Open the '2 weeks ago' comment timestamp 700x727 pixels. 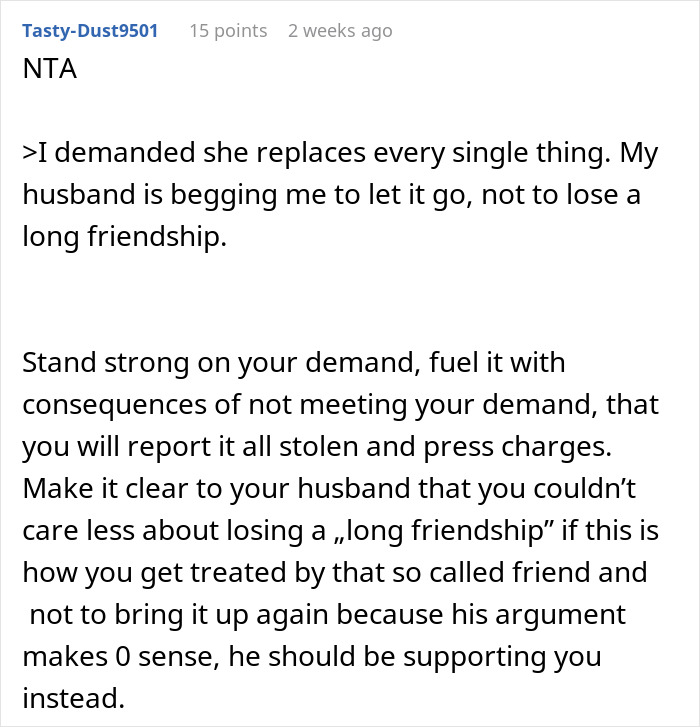coord(340,31)
